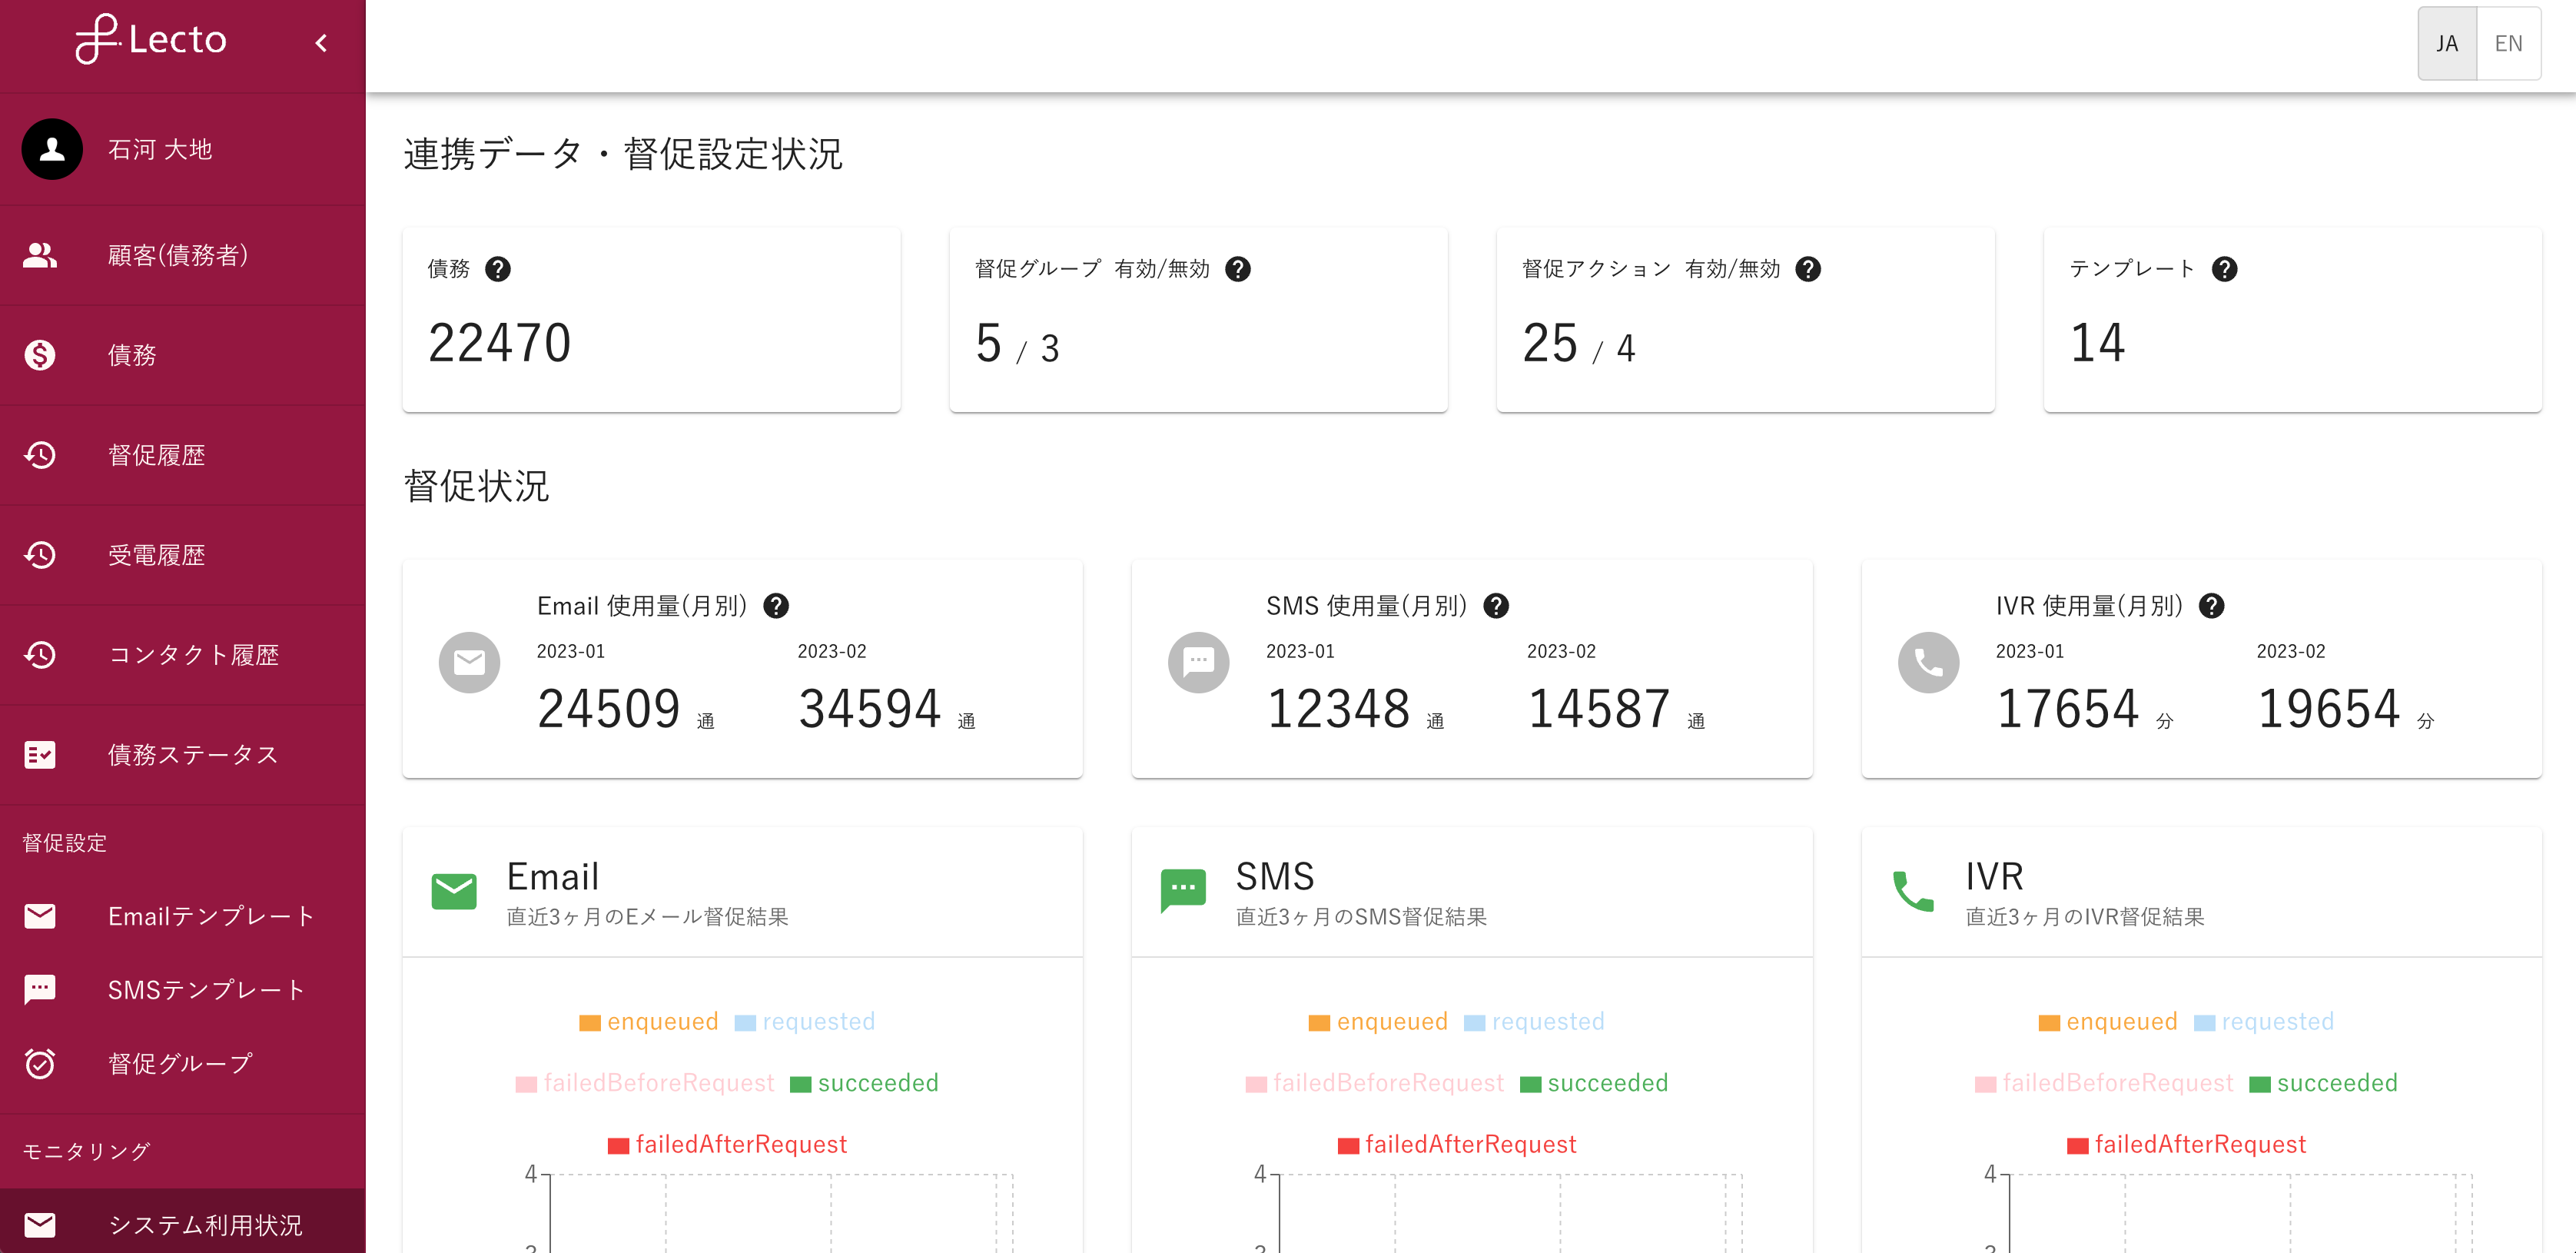Show help for SMS 使用量(月別)
2576x1253 pixels.
click(x=1496, y=606)
